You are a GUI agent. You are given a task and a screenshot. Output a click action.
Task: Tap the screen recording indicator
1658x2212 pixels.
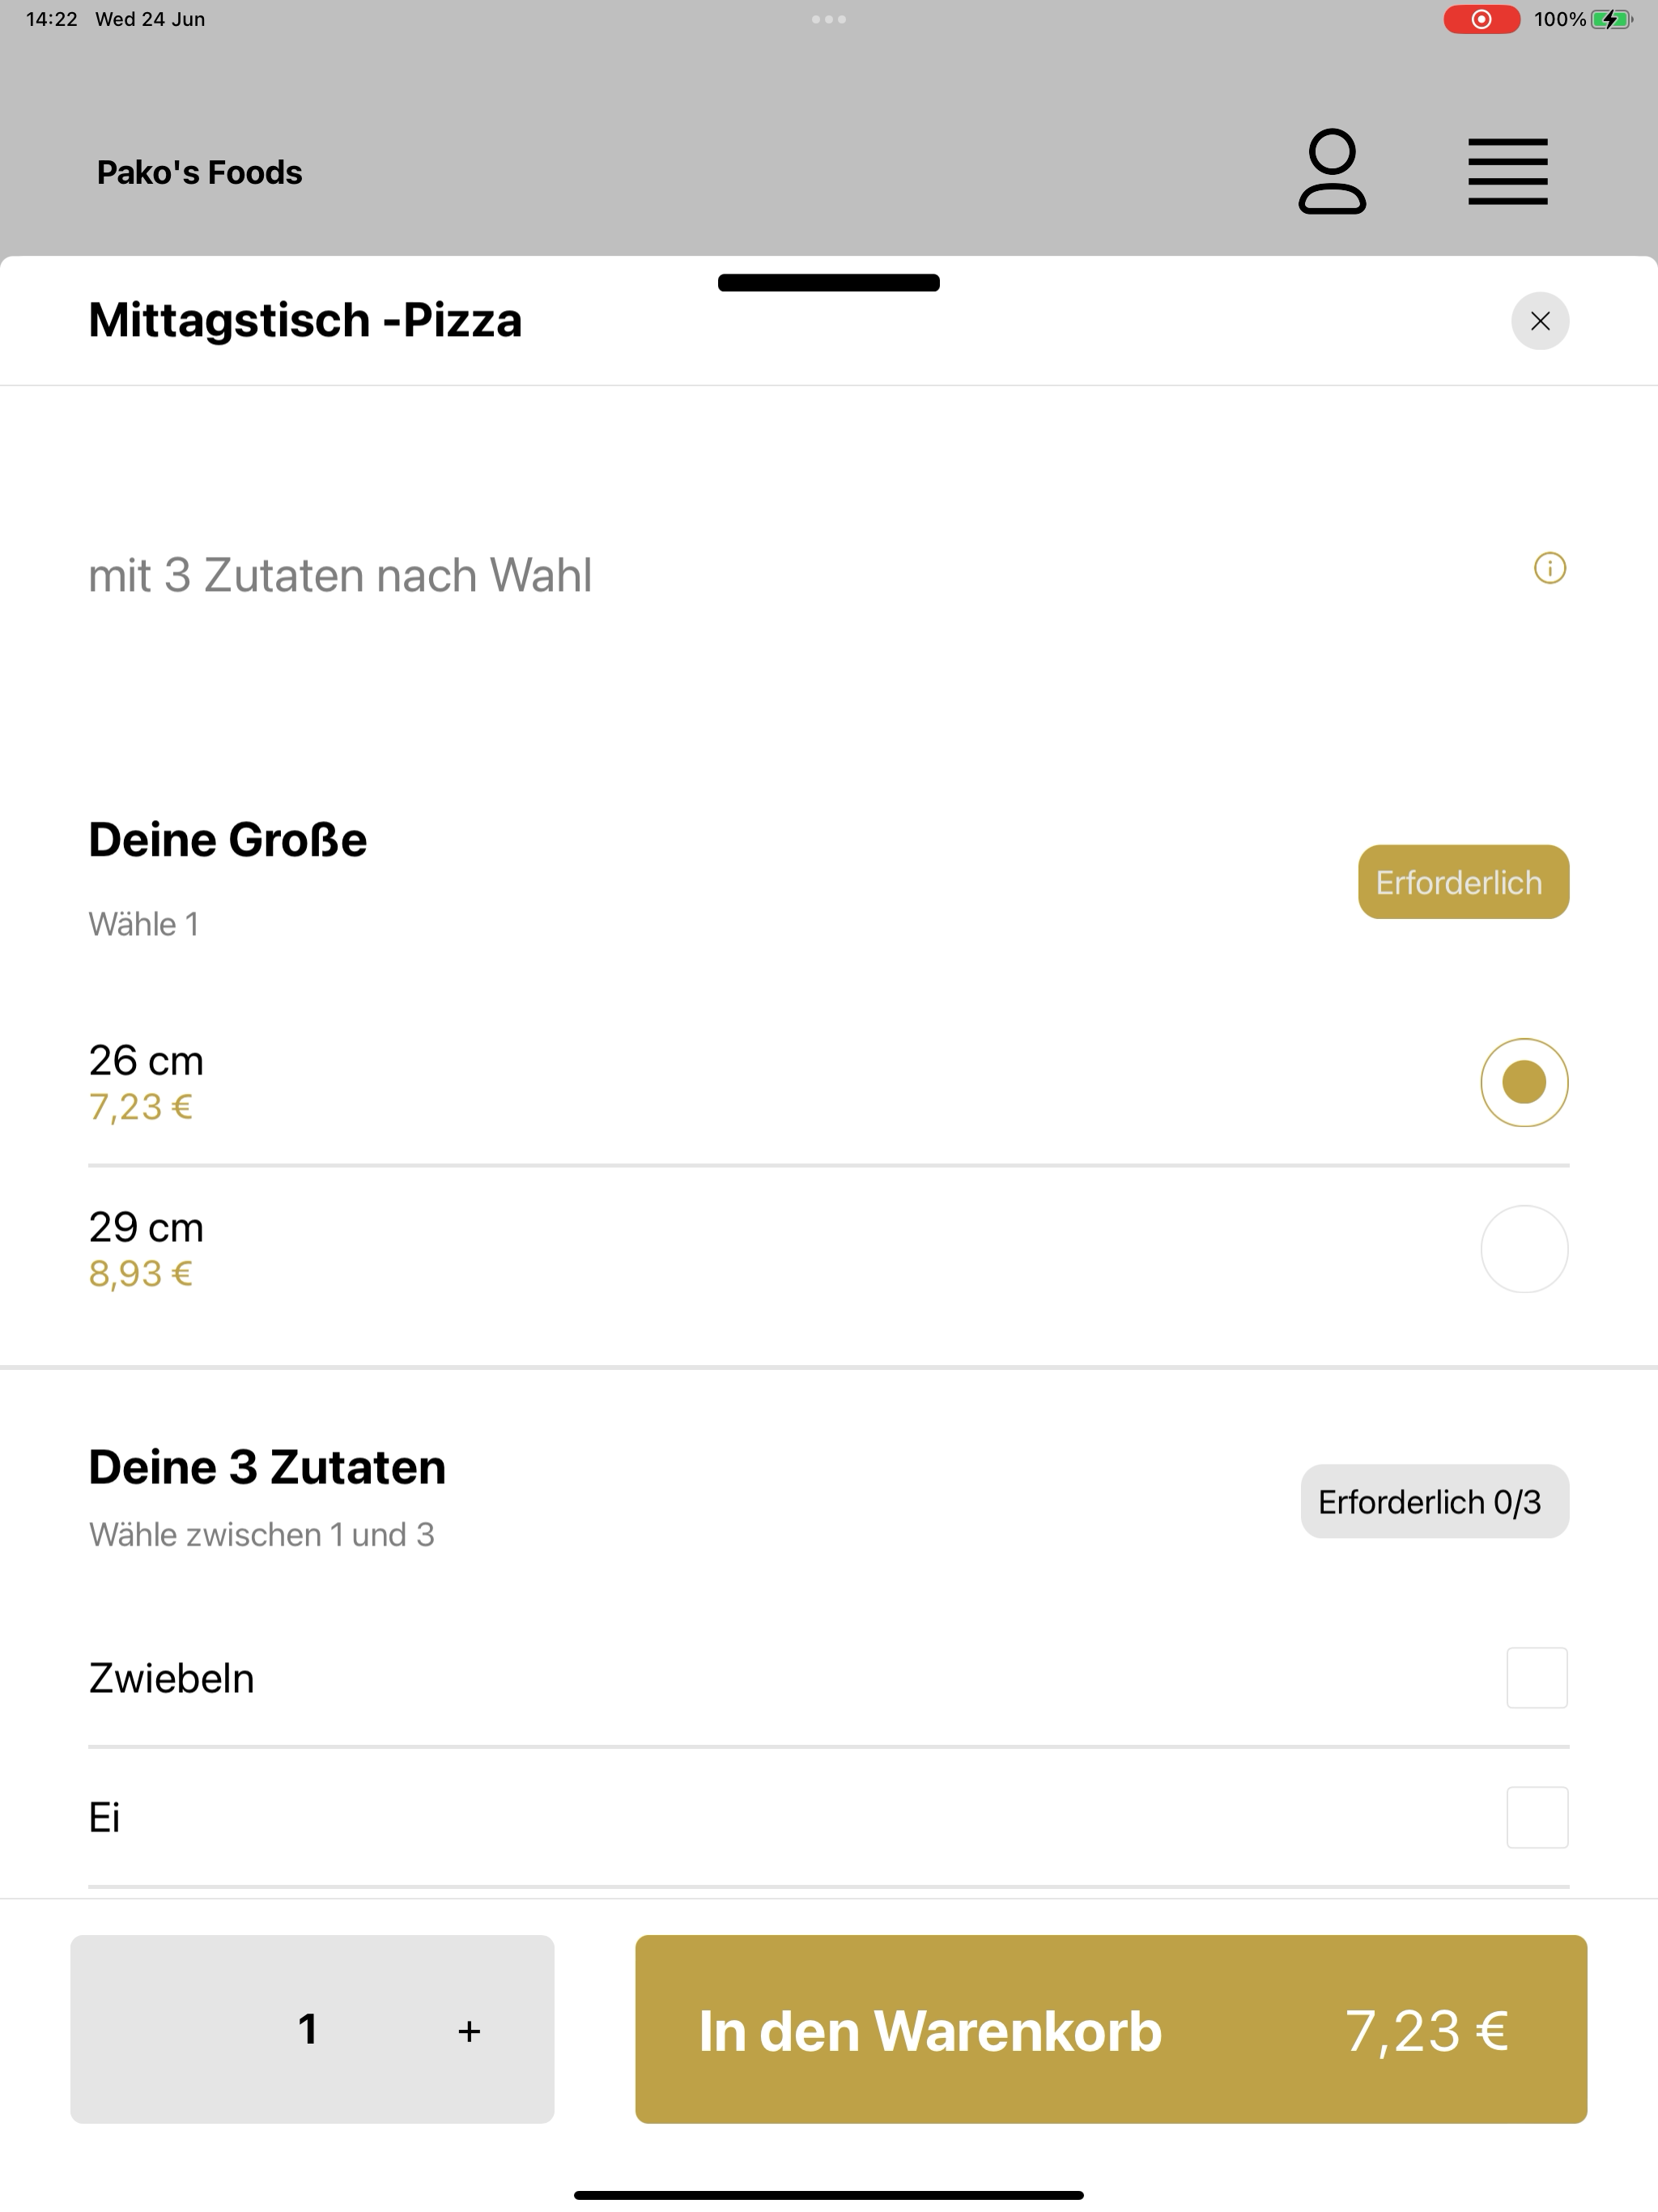(x=1481, y=19)
